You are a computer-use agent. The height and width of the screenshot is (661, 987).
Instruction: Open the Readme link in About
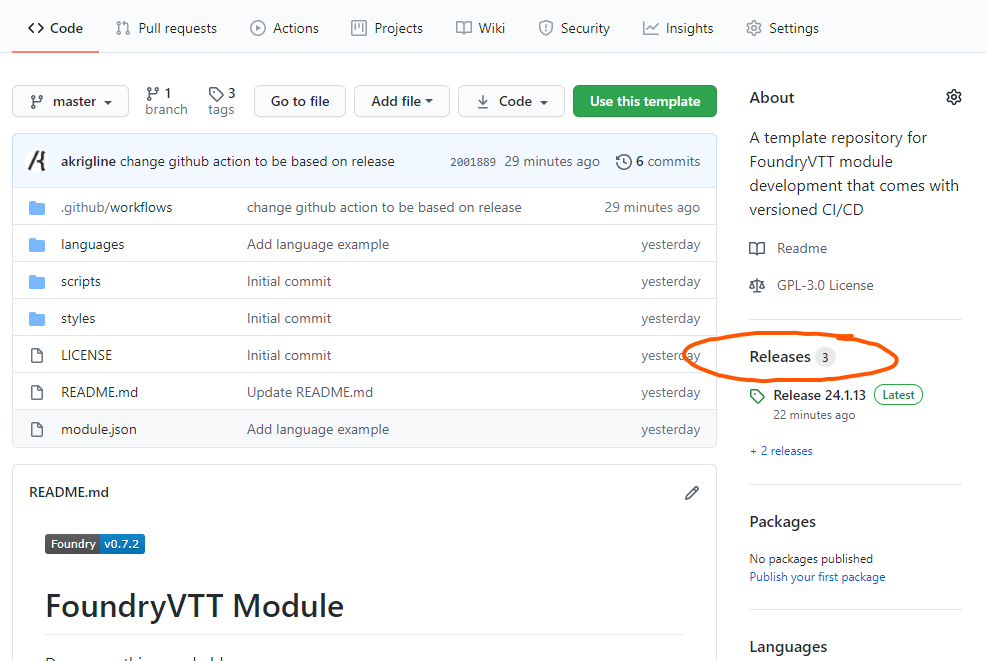(x=802, y=248)
